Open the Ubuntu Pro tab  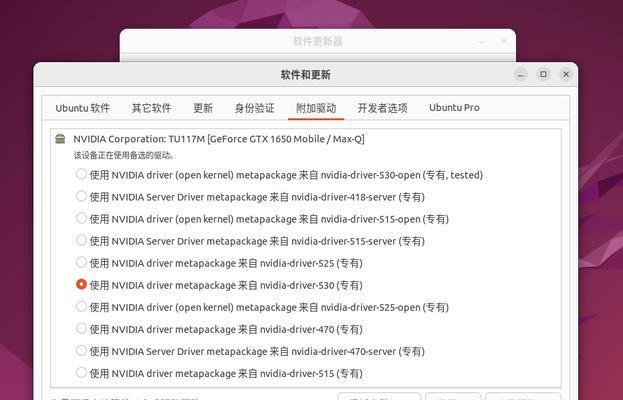coord(454,108)
